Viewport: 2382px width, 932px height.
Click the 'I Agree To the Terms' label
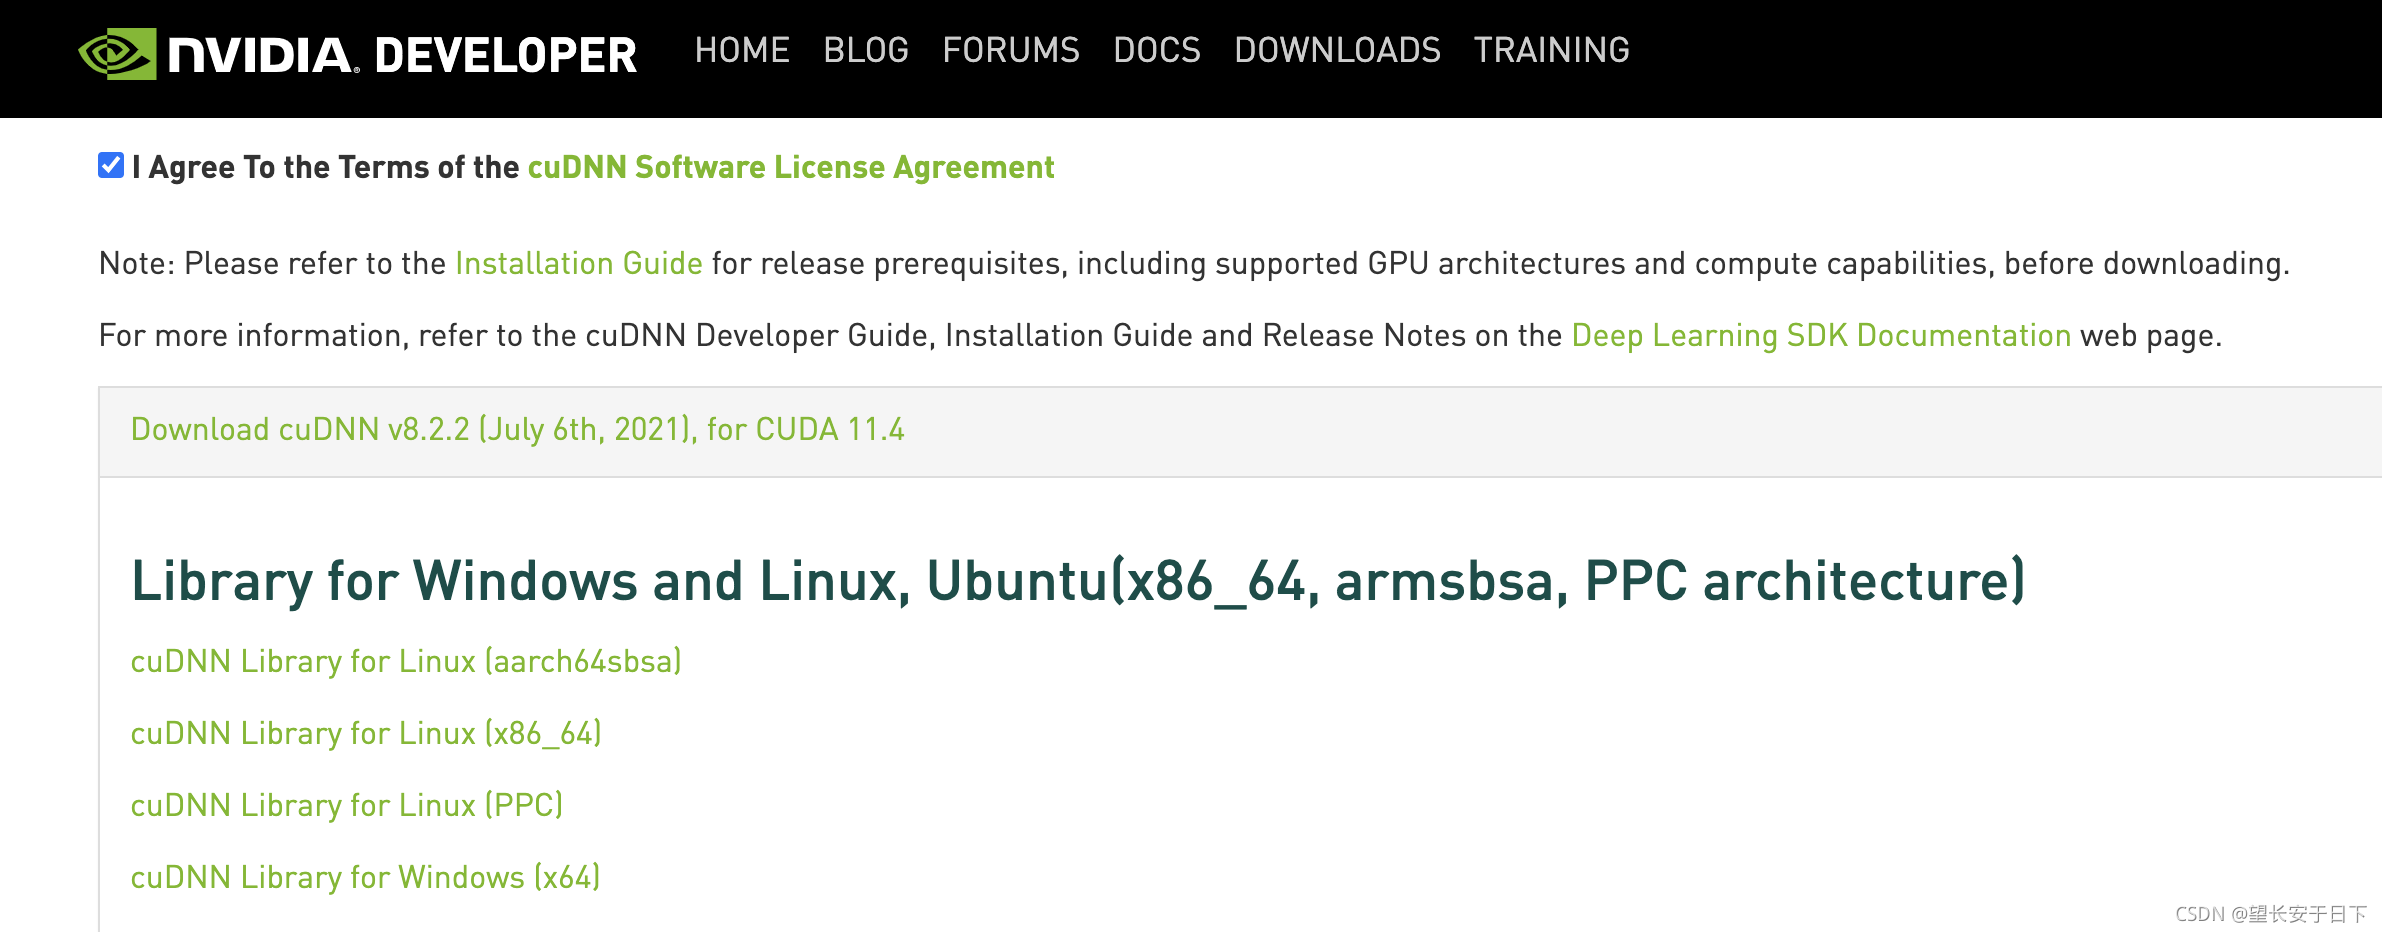pos(325,167)
